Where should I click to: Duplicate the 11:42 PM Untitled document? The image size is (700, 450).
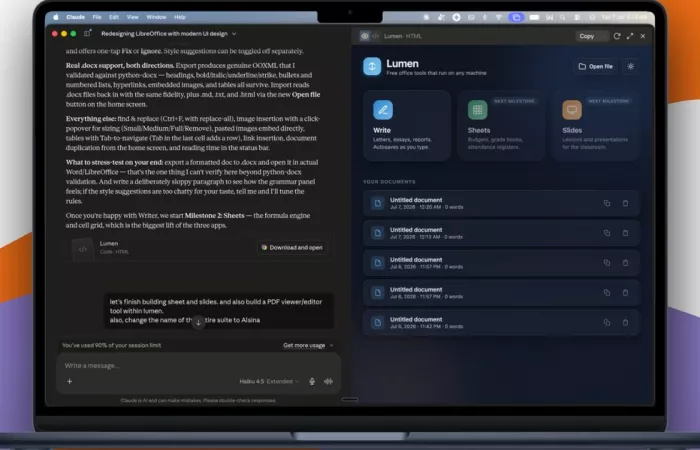click(x=607, y=322)
